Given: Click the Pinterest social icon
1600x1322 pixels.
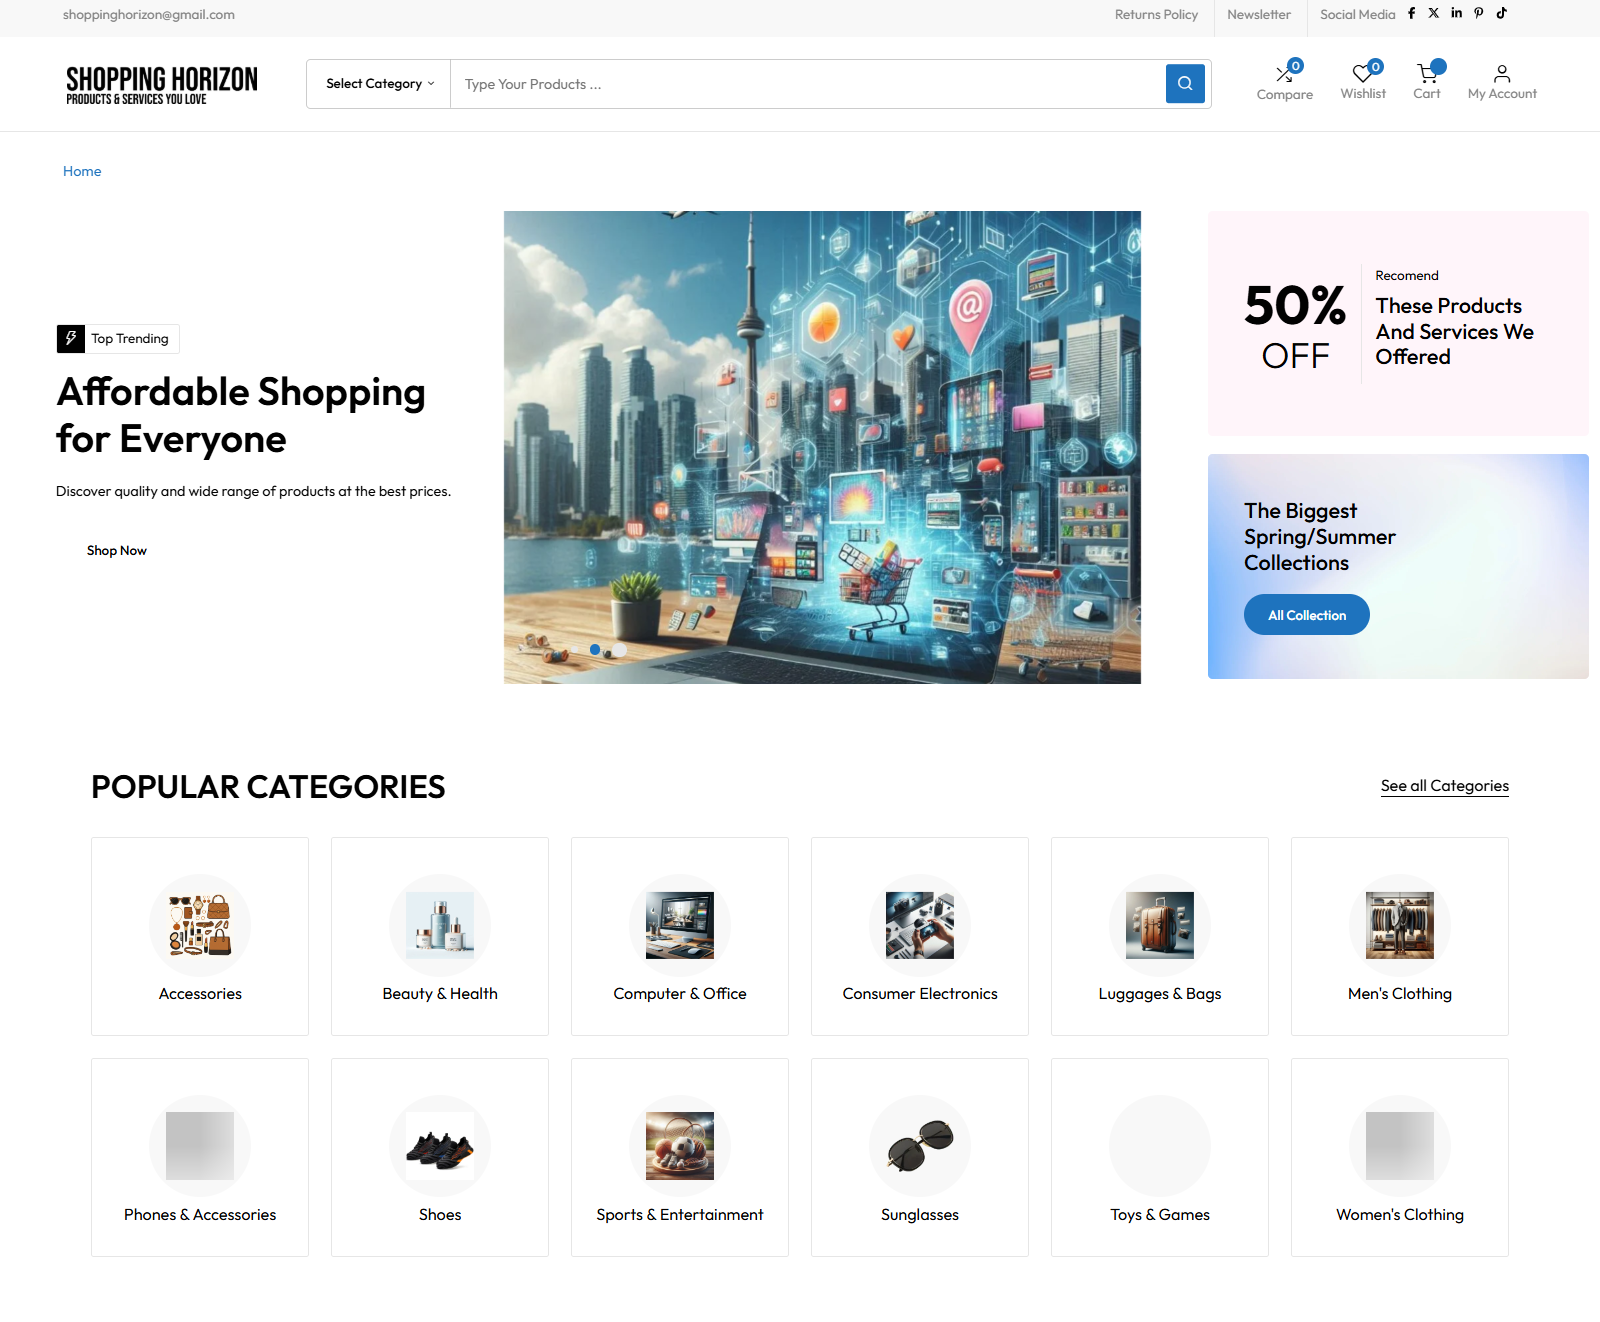Looking at the screenshot, I should coord(1479,14).
